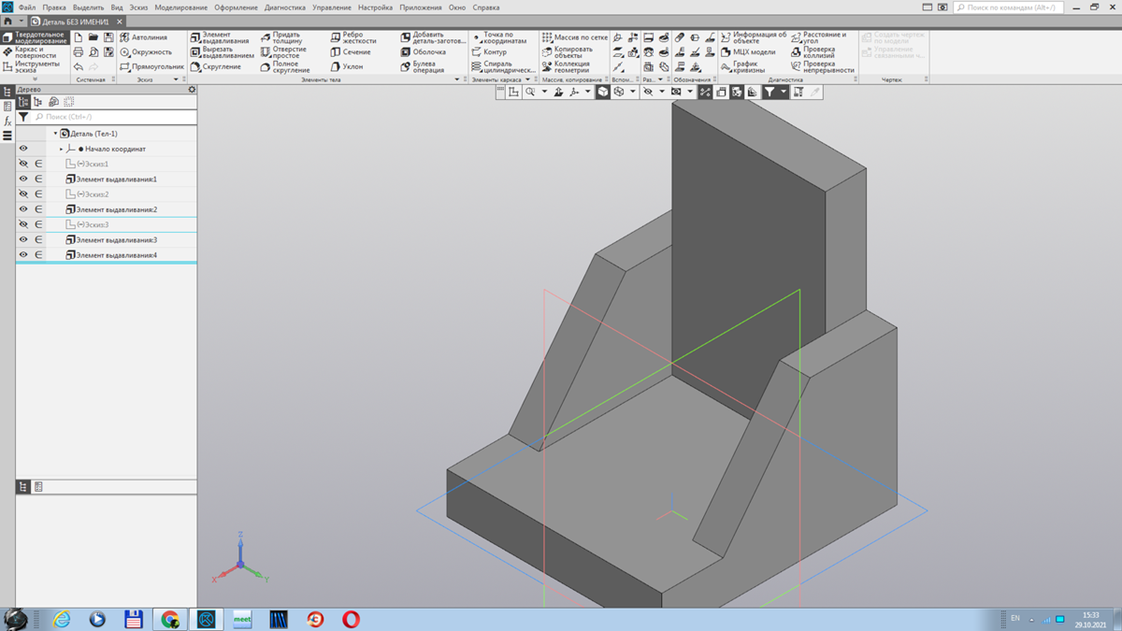Click the Print icon in Системная
This screenshot has width=1122, height=631.
click(x=78, y=52)
